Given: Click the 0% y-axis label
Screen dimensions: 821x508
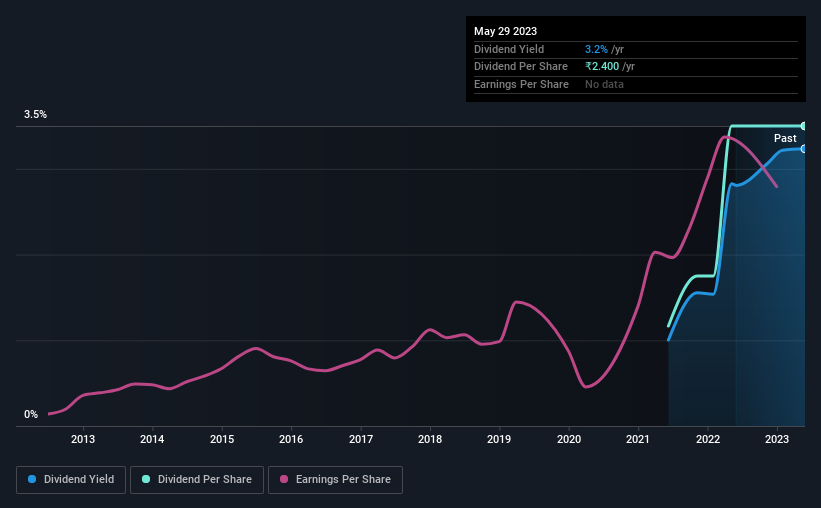Looking at the screenshot, I should pos(31,415).
